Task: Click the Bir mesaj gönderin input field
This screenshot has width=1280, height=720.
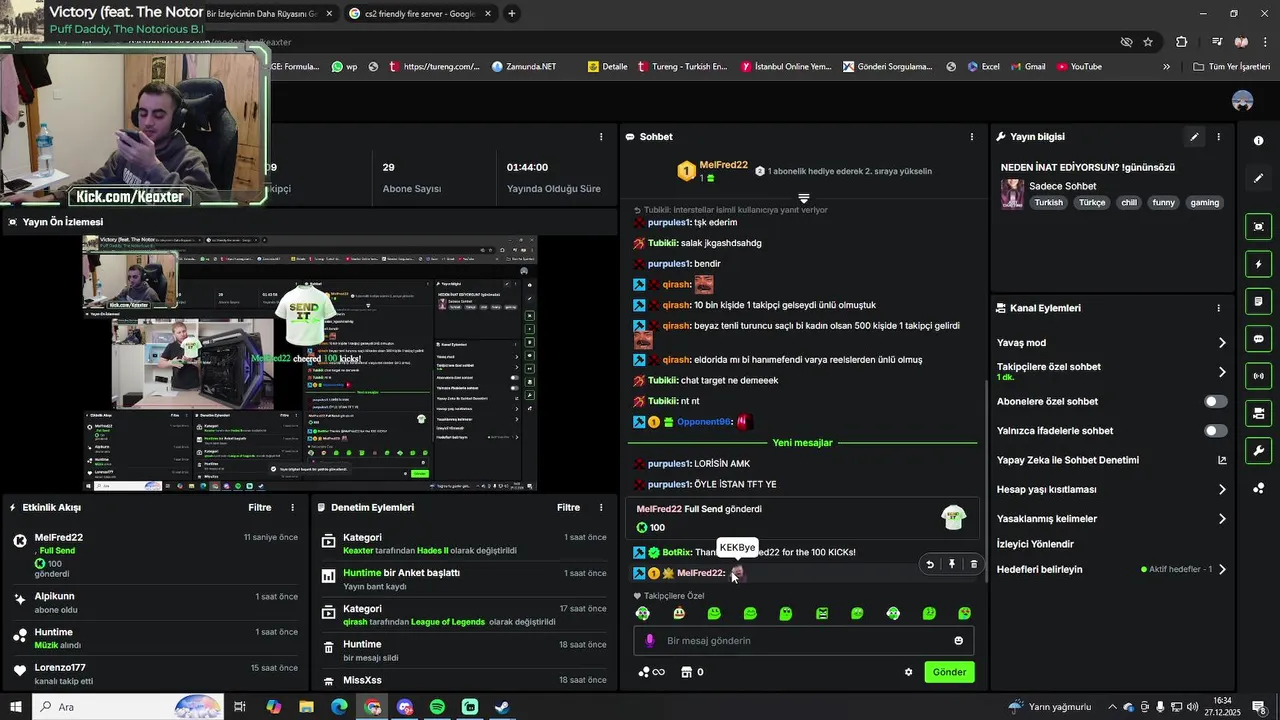Action: pyautogui.click(x=804, y=641)
